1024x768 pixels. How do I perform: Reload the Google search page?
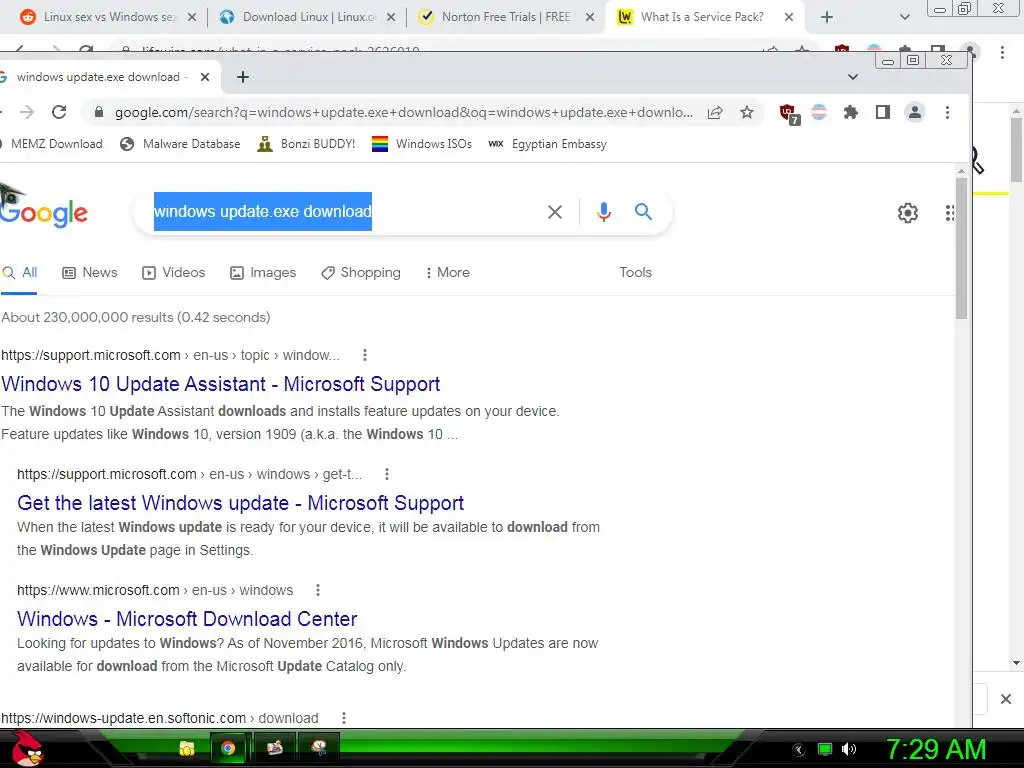[59, 112]
